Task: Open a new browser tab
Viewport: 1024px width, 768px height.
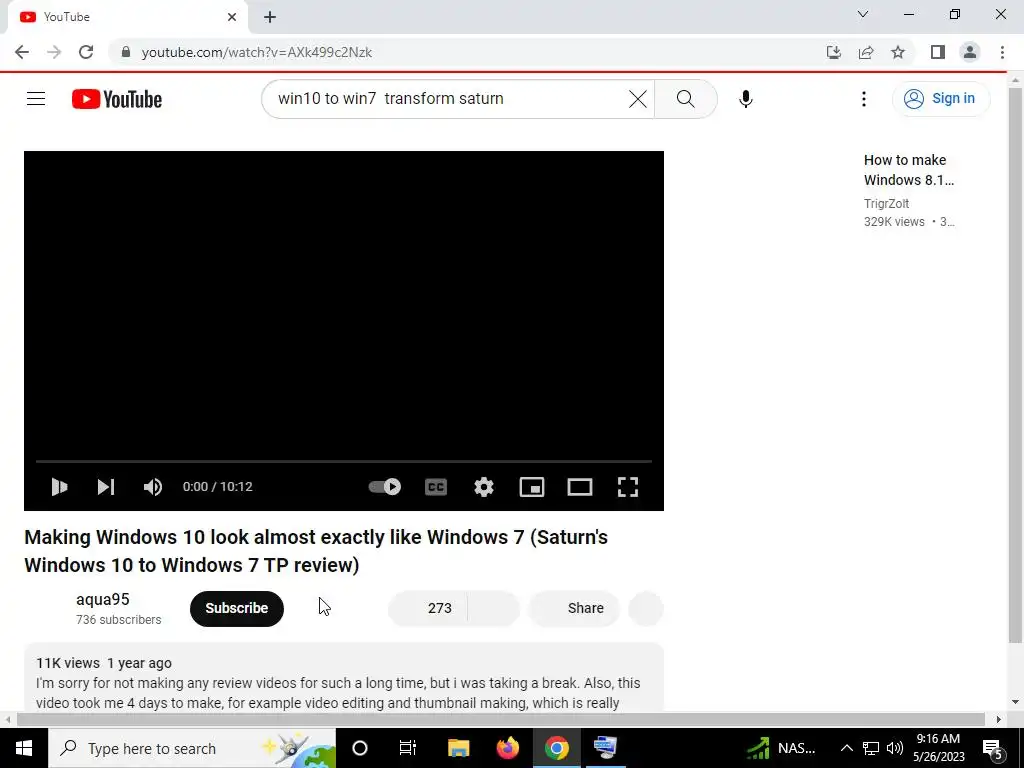Action: [270, 17]
